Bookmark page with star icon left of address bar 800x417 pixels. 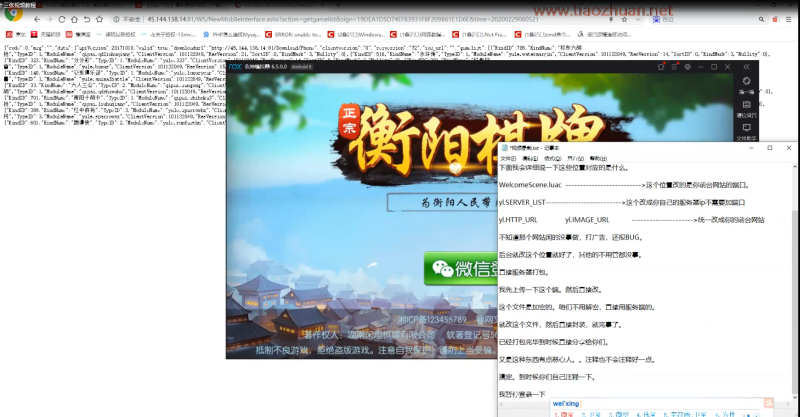click(x=99, y=19)
